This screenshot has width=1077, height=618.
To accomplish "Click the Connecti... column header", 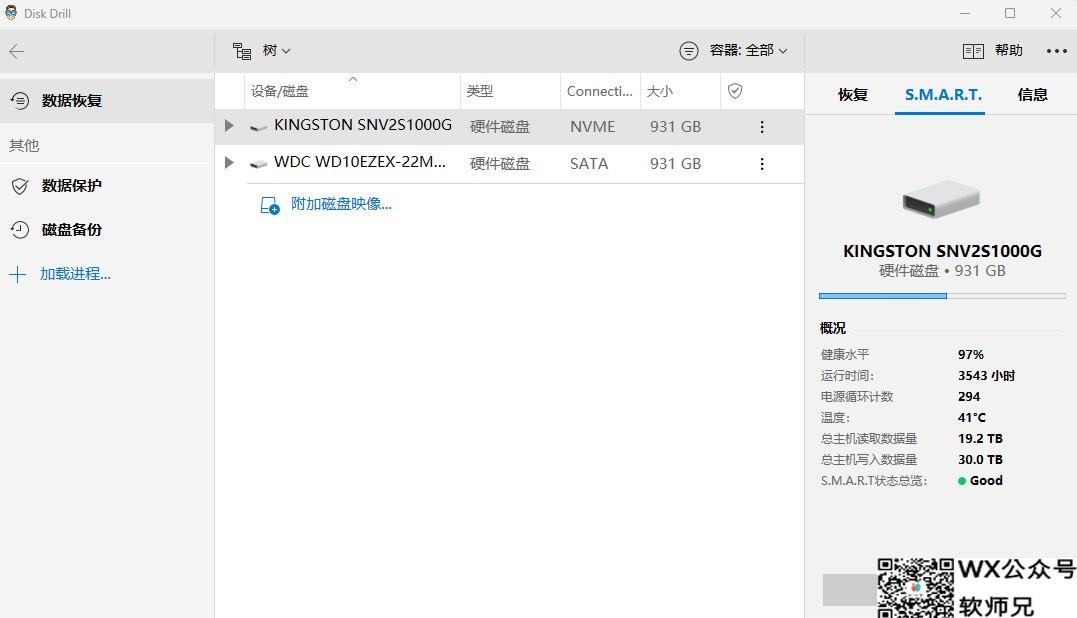I will point(600,91).
